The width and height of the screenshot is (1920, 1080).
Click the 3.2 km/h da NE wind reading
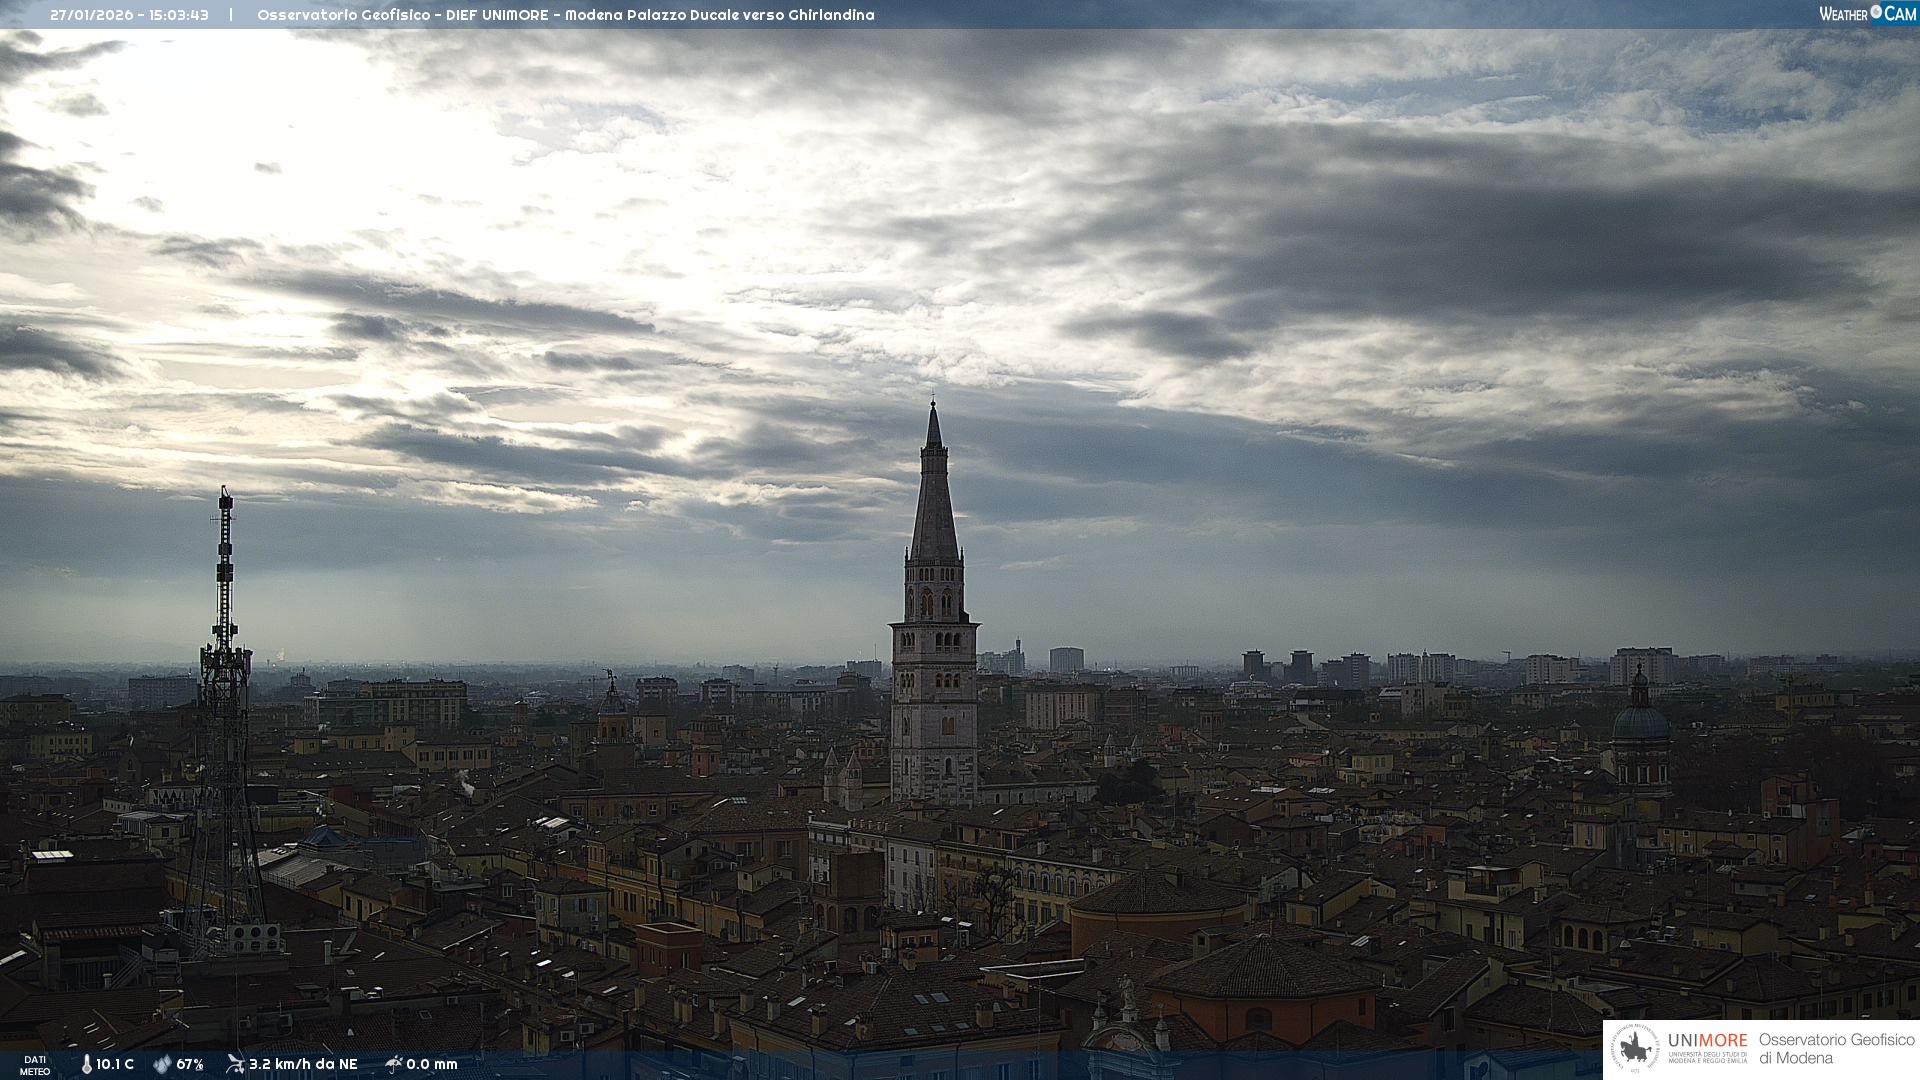pos(303,1064)
